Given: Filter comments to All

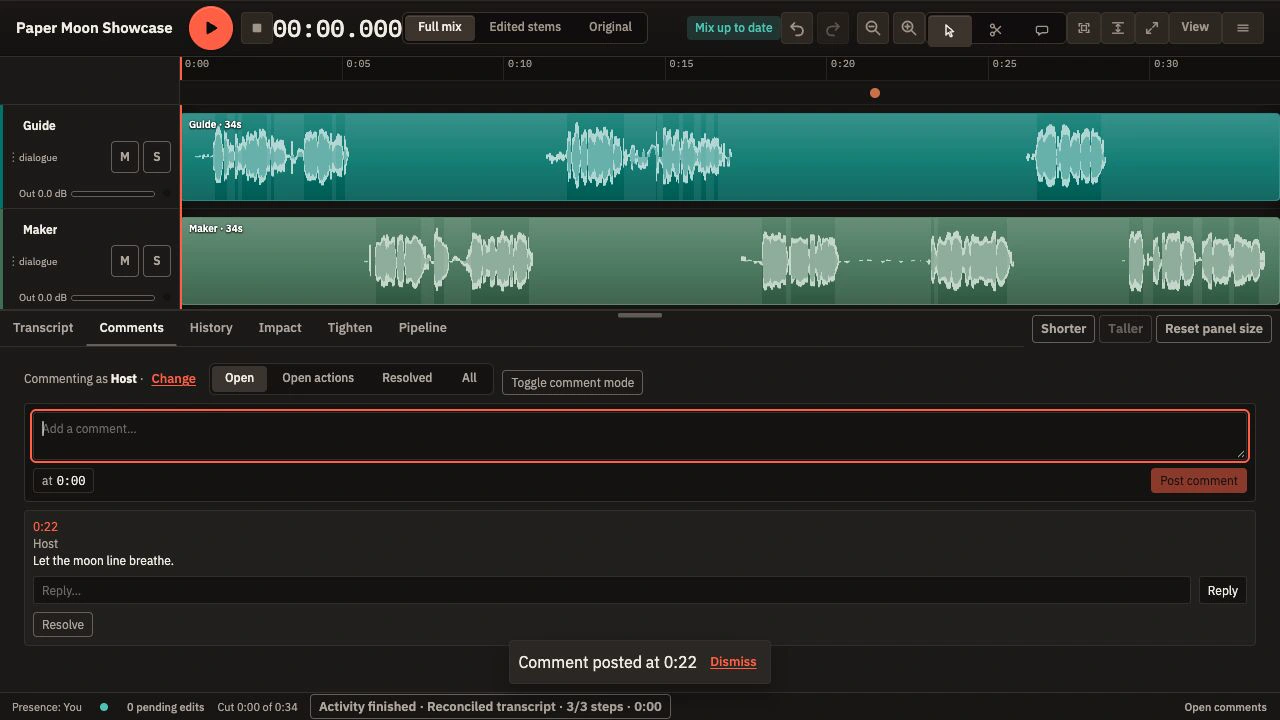Looking at the screenshot, I should [x=469, y=378].
